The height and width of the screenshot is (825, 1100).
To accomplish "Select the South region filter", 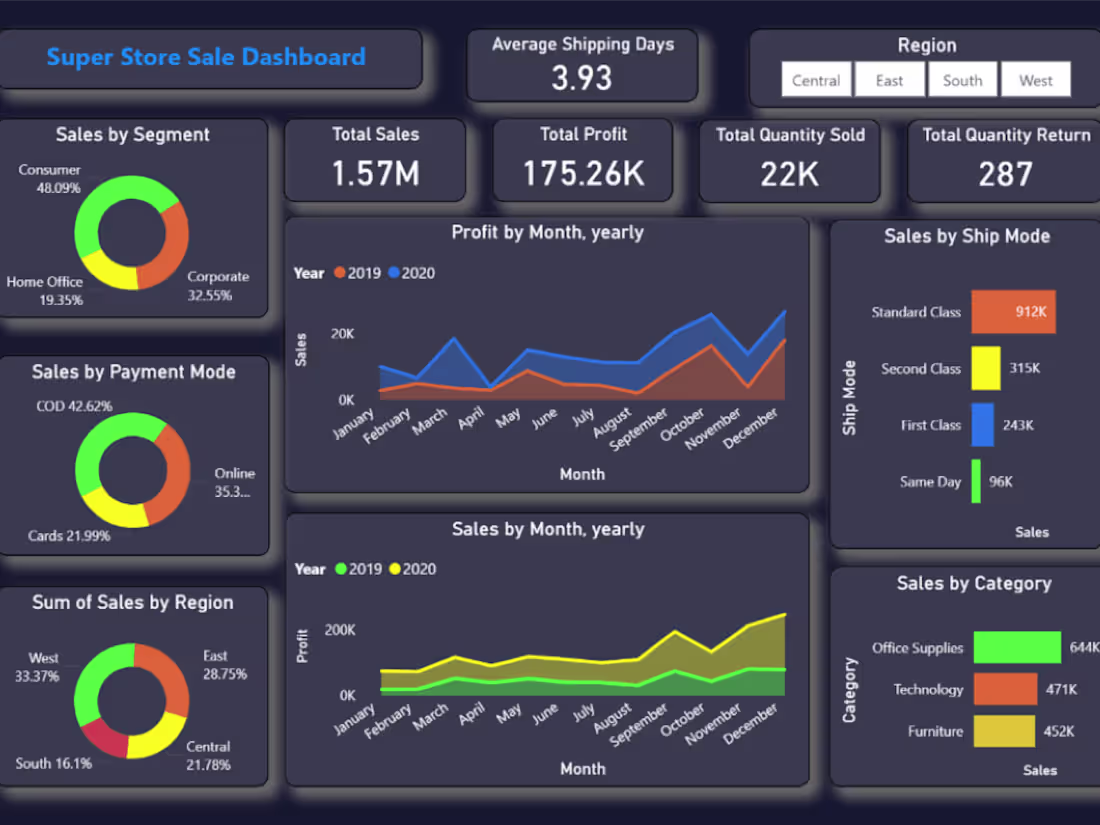I will 962,80.
